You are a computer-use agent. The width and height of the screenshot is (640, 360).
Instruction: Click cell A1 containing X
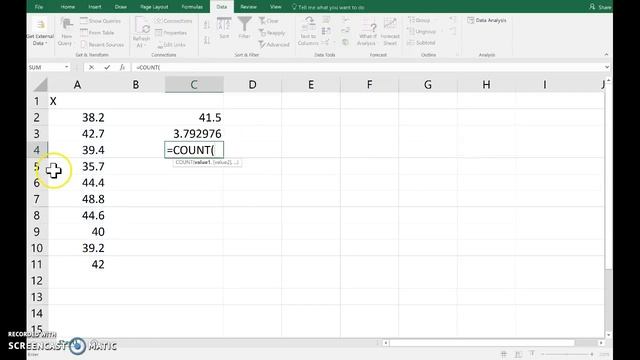coord(77,101)
